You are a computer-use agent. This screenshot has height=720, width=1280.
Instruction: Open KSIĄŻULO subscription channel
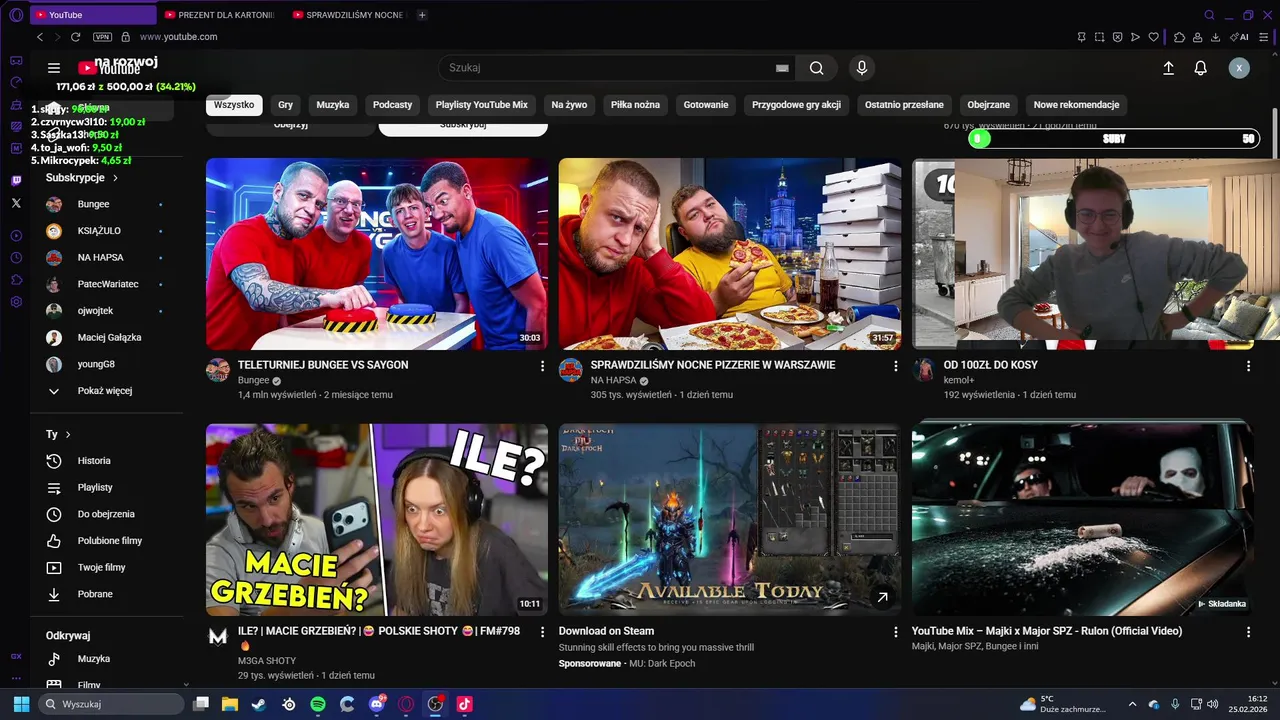coord(106,231)
